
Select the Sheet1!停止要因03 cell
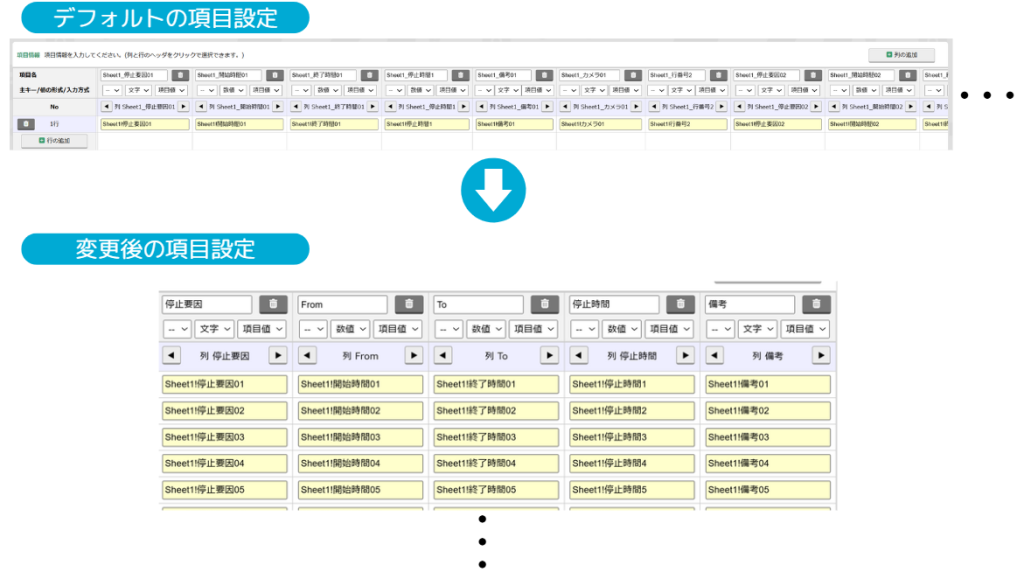tap(224, 437)
